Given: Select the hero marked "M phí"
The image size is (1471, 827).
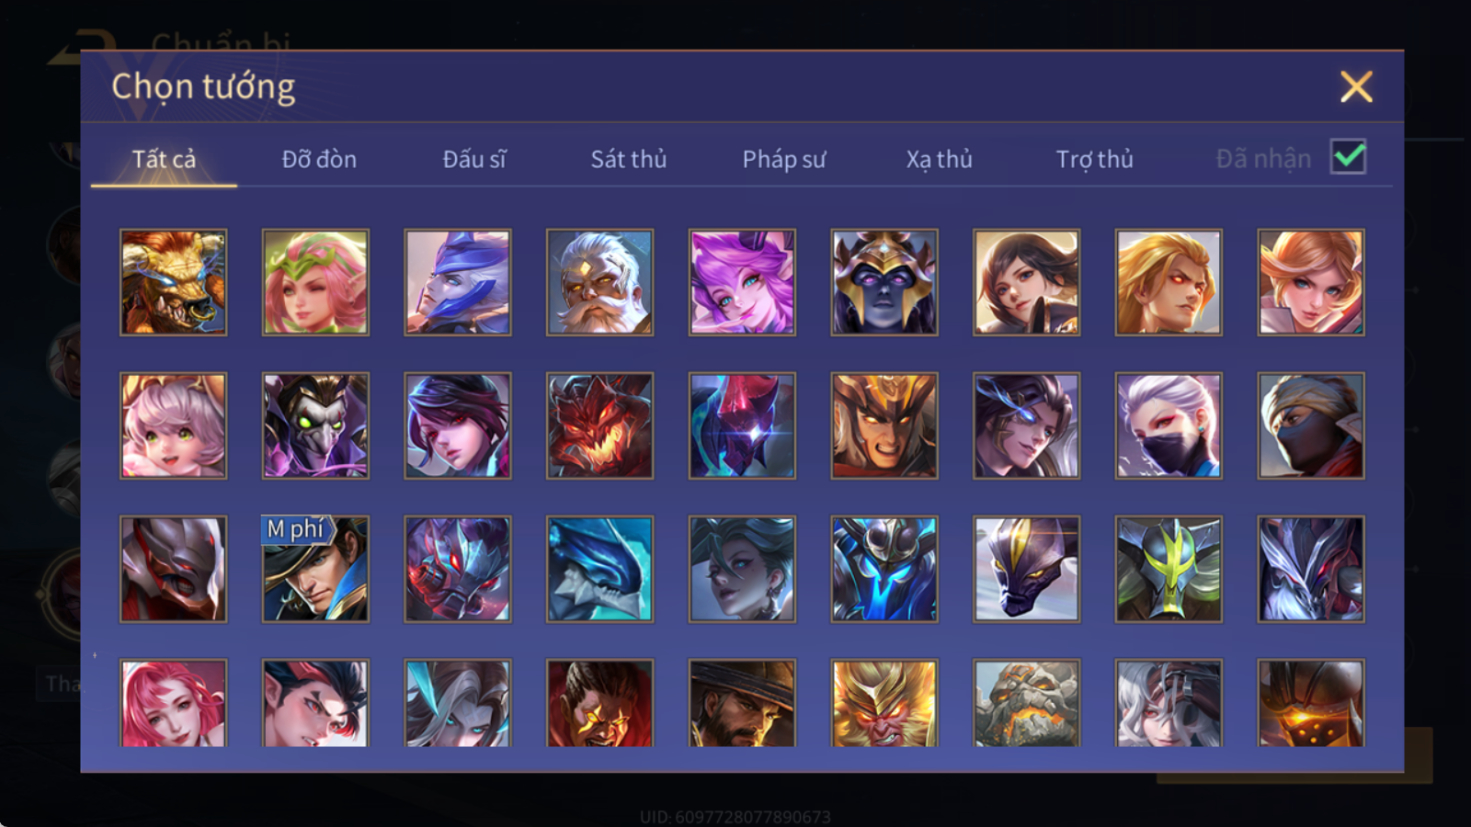Looking at the screenshot, I should 315,569.
